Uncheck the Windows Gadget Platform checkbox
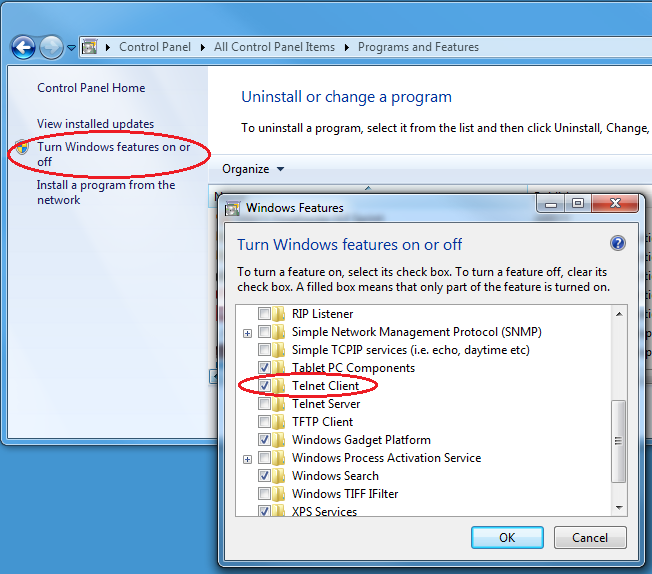 point(264,439)
